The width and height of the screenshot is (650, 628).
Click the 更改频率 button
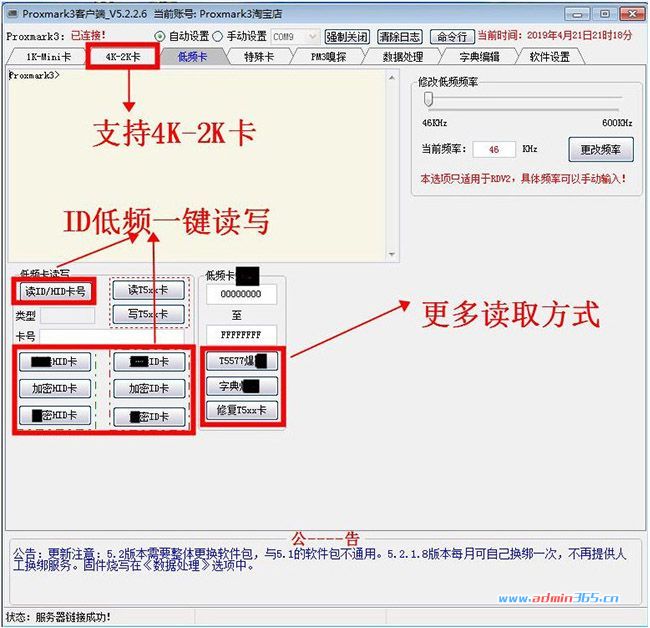coord(601,149)
